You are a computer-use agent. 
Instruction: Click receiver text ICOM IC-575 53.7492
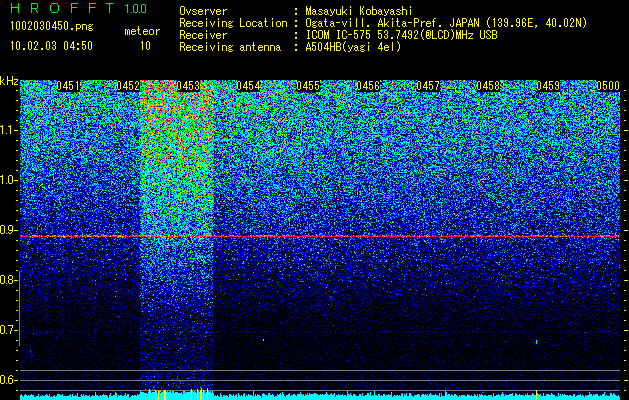[401, 35]
